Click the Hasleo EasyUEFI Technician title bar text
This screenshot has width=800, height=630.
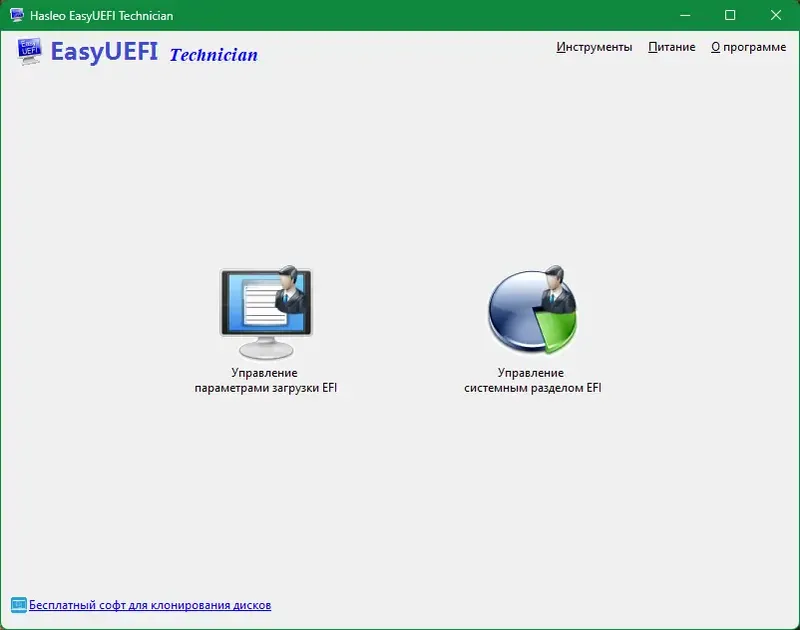(x=102, y=15)
